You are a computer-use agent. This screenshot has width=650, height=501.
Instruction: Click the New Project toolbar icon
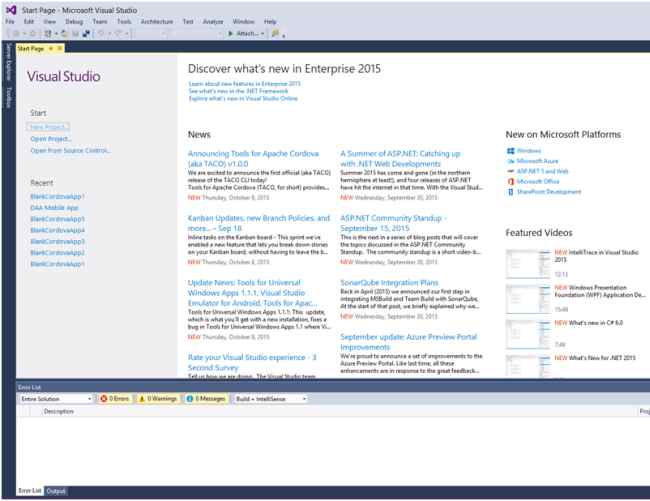(x=48, y=34)
